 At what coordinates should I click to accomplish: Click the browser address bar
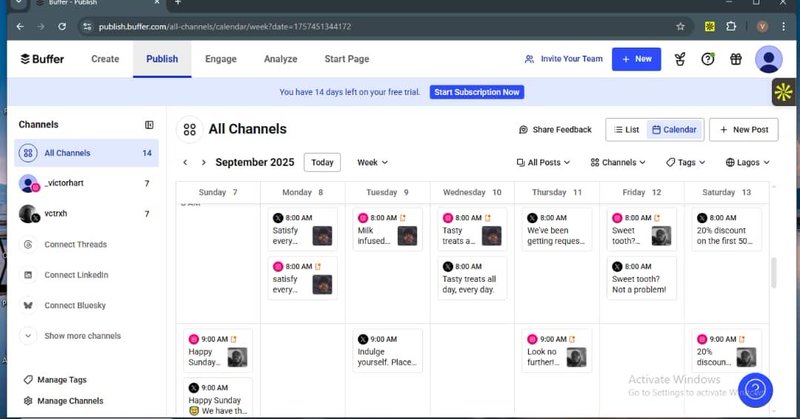tap(383, 27)
